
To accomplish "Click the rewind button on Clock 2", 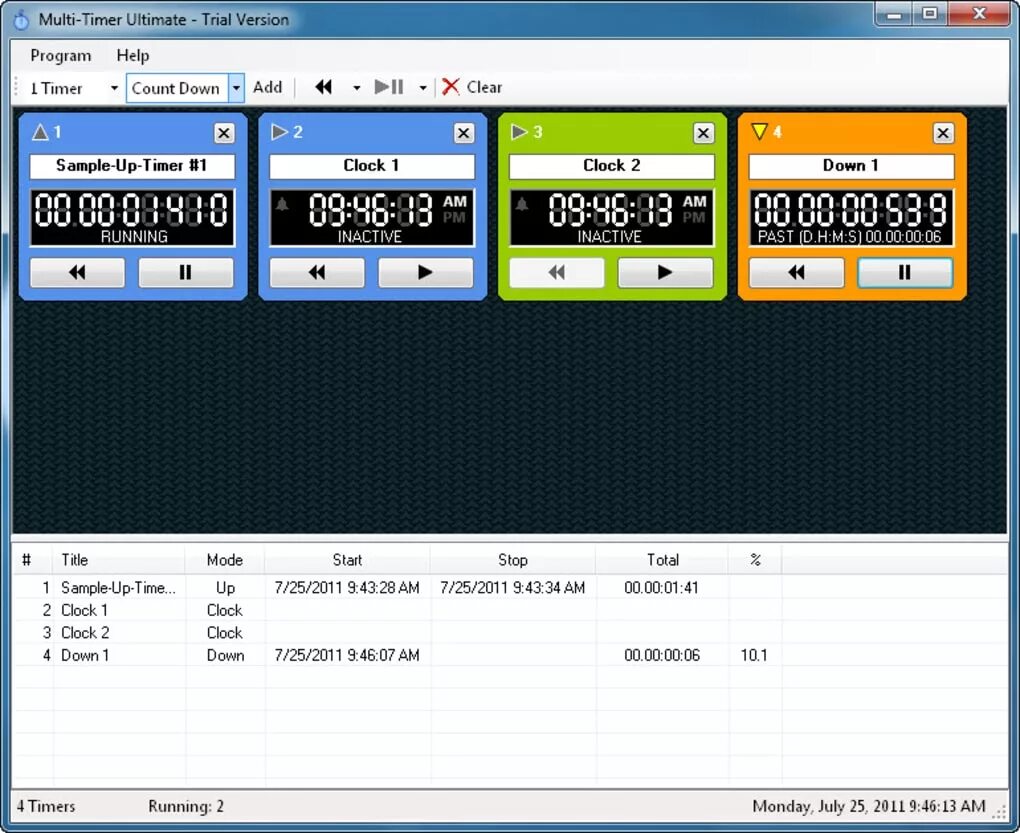I will (x=556, y=272).
